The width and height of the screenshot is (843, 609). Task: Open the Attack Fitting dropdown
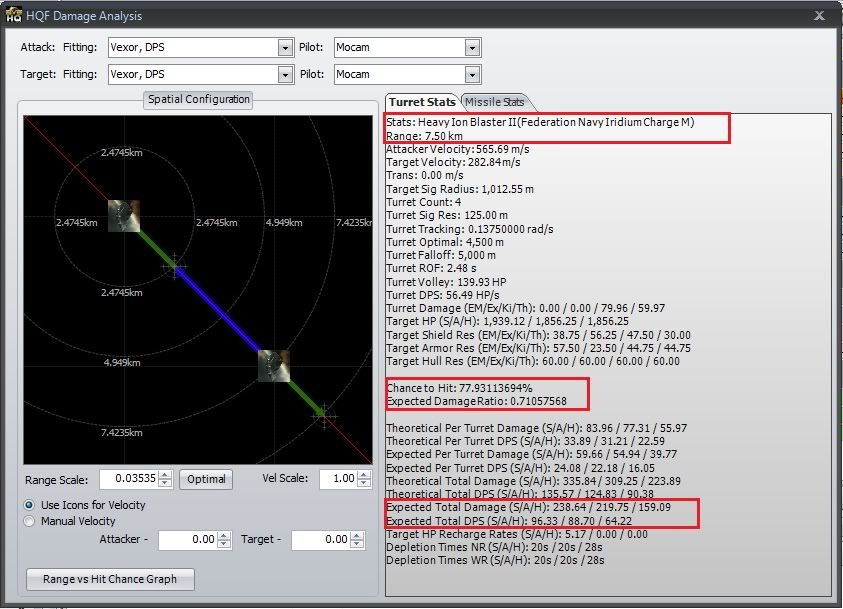coord(285,48)
